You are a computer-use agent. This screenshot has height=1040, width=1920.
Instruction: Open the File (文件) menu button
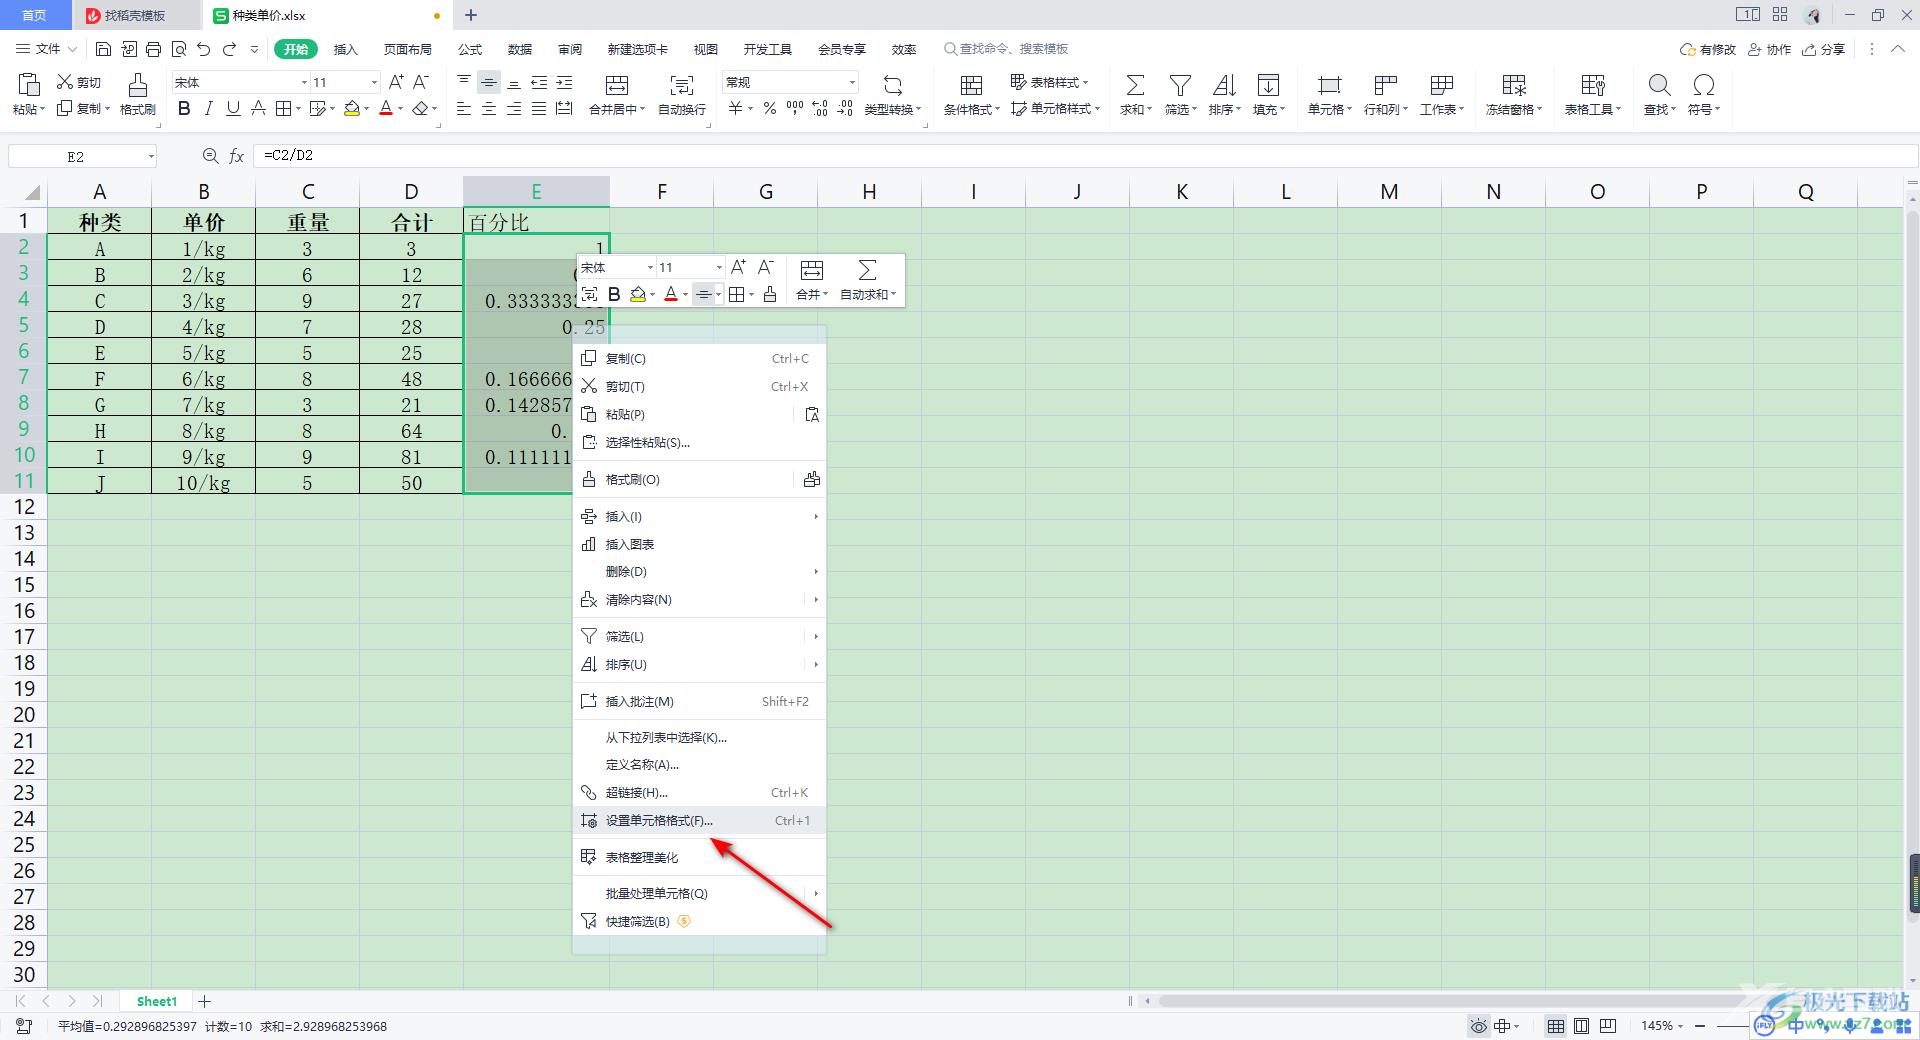point(46,49)
